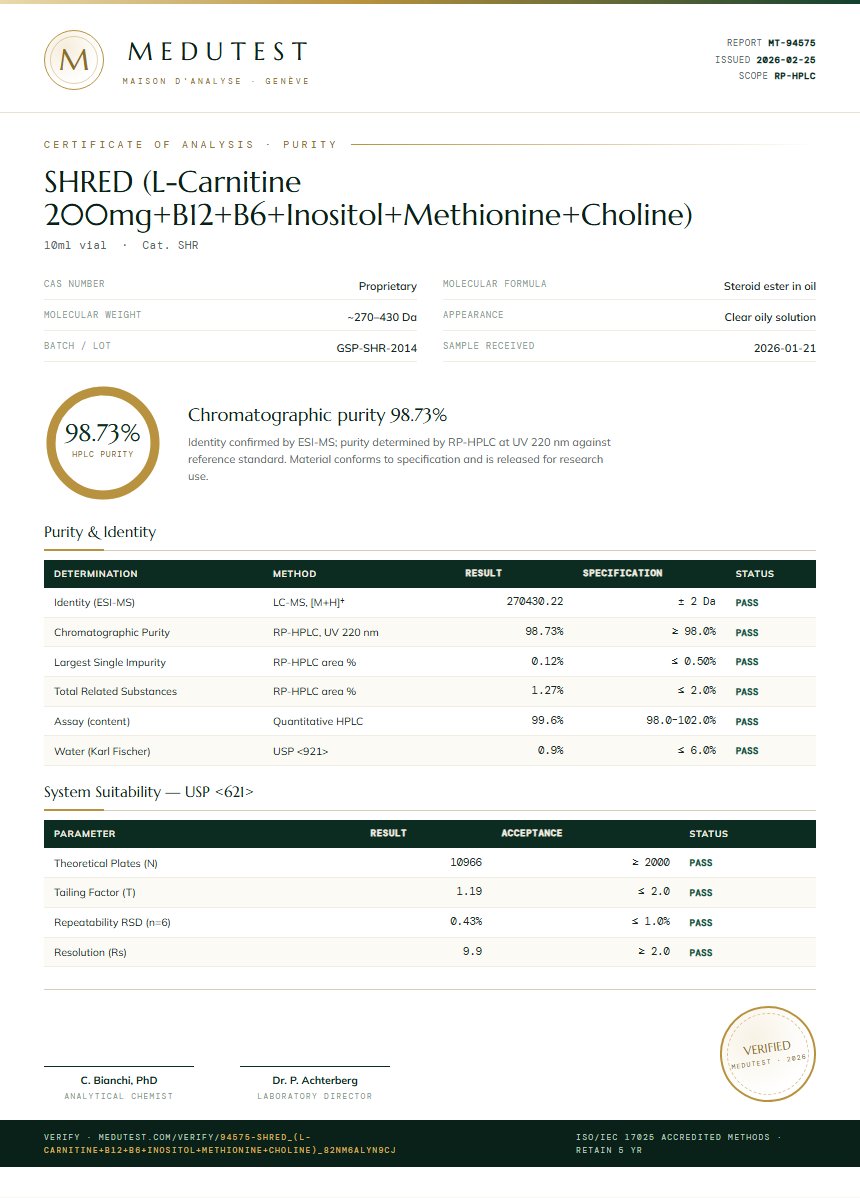Click the METHOD column header
Screen dimensions: 860x1198
click(x=294, y=574)
